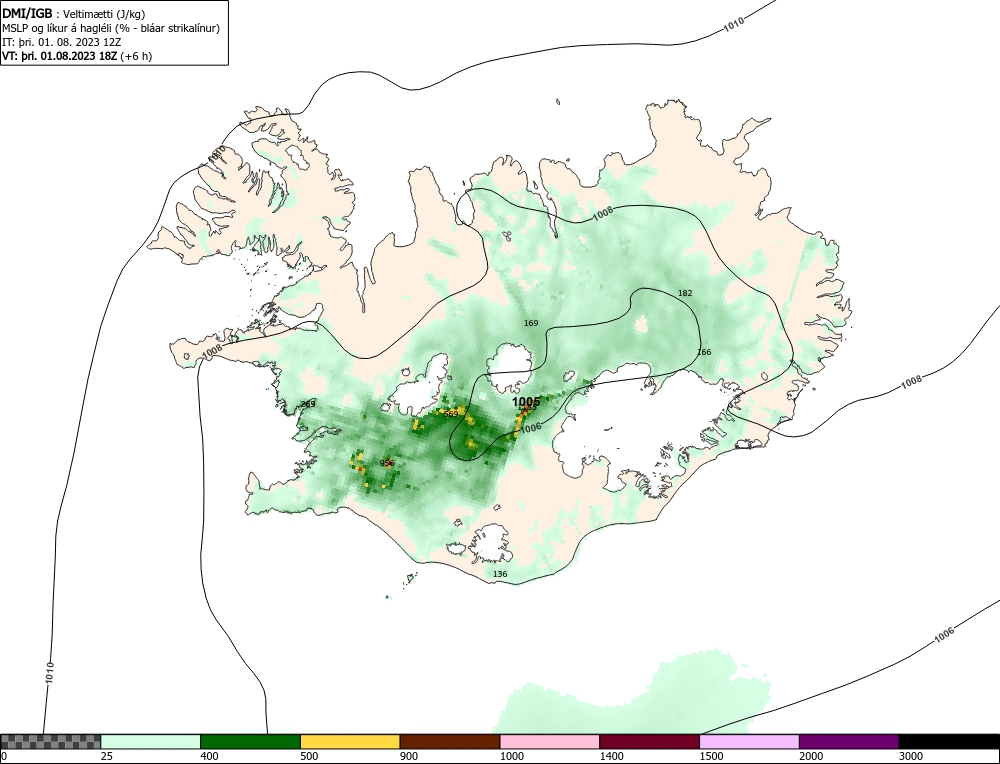Click the '1010' isobar label on lower-left isobar
1000x764 pixels.
50,673
